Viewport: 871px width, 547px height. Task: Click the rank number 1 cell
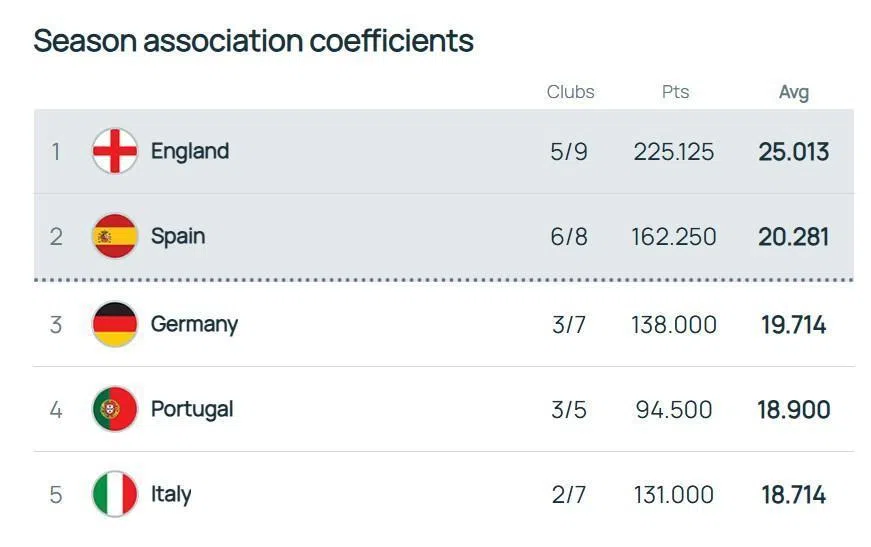56,152
